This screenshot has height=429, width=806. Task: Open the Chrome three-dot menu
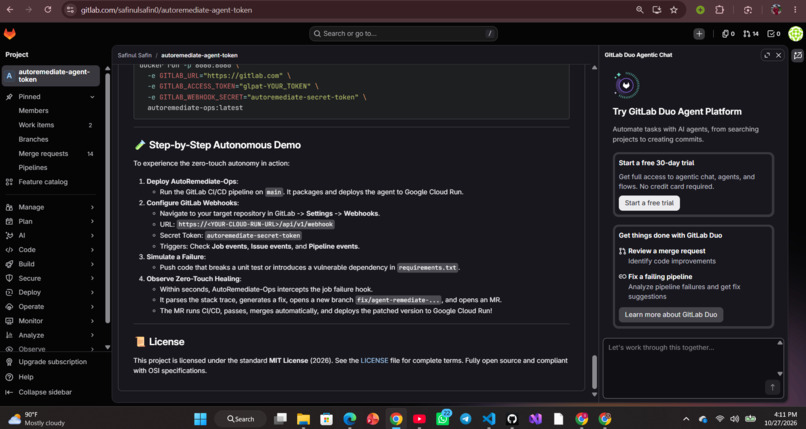point(795,10)
